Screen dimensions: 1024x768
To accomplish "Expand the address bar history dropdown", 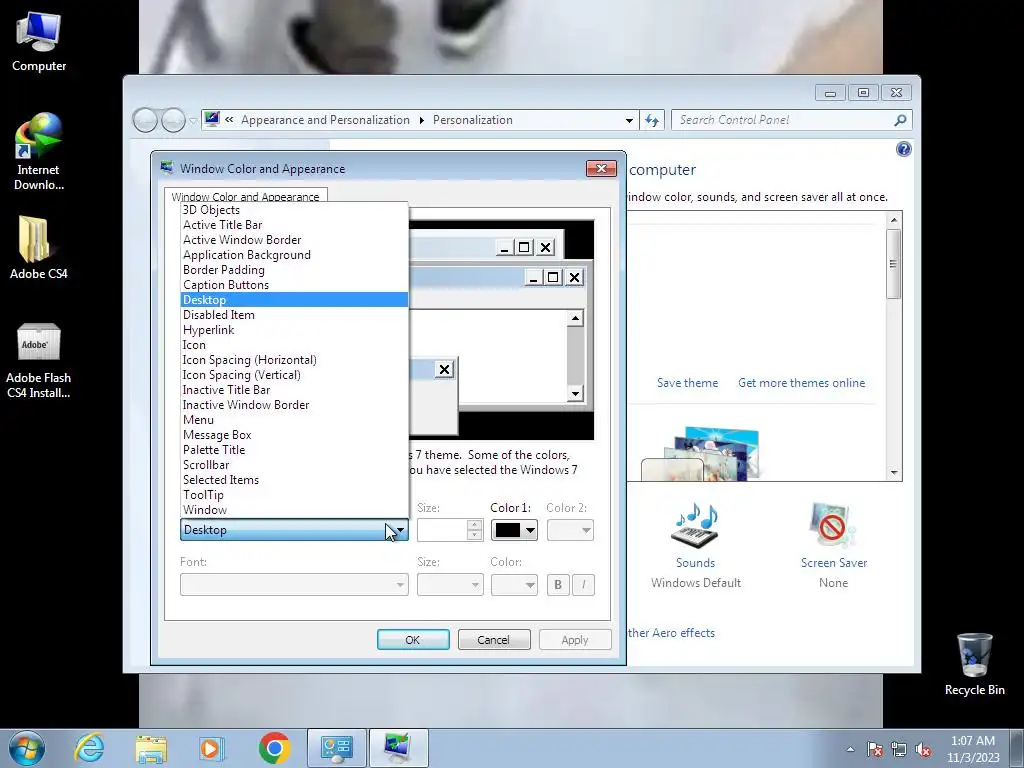I will point(629,120).
